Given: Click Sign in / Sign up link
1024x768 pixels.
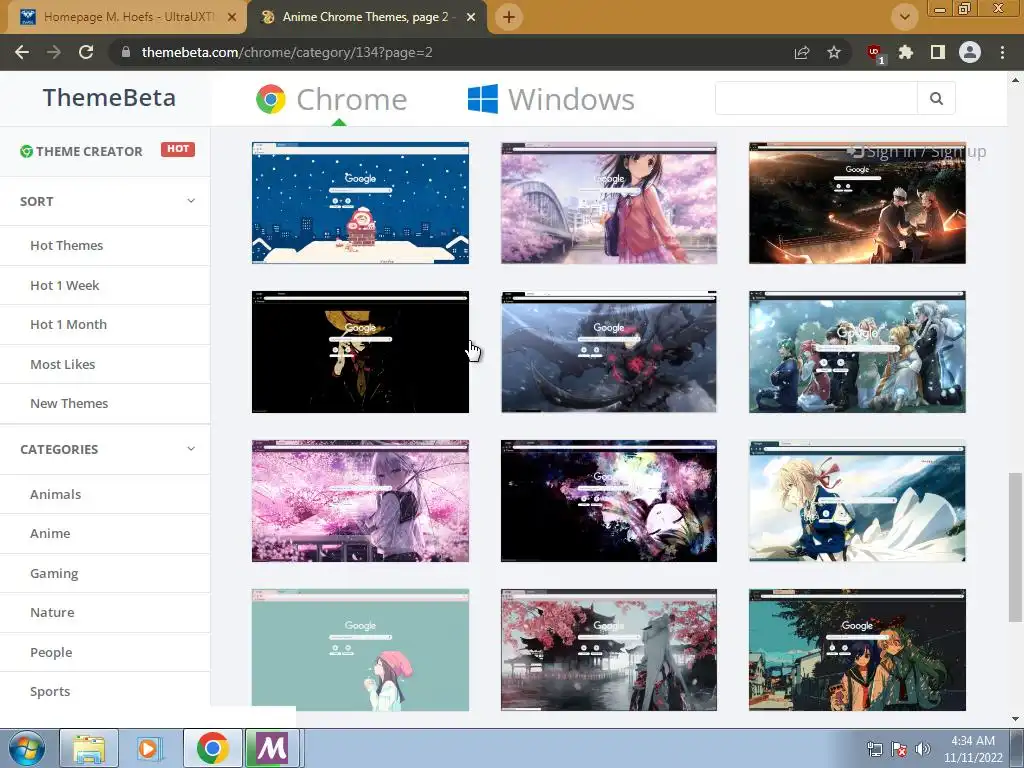Looking at the screenshot, I should (x=916, y=152).
